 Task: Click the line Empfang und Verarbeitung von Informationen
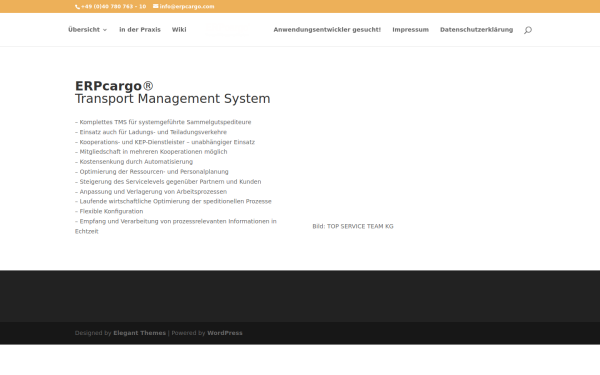point(176,226)
